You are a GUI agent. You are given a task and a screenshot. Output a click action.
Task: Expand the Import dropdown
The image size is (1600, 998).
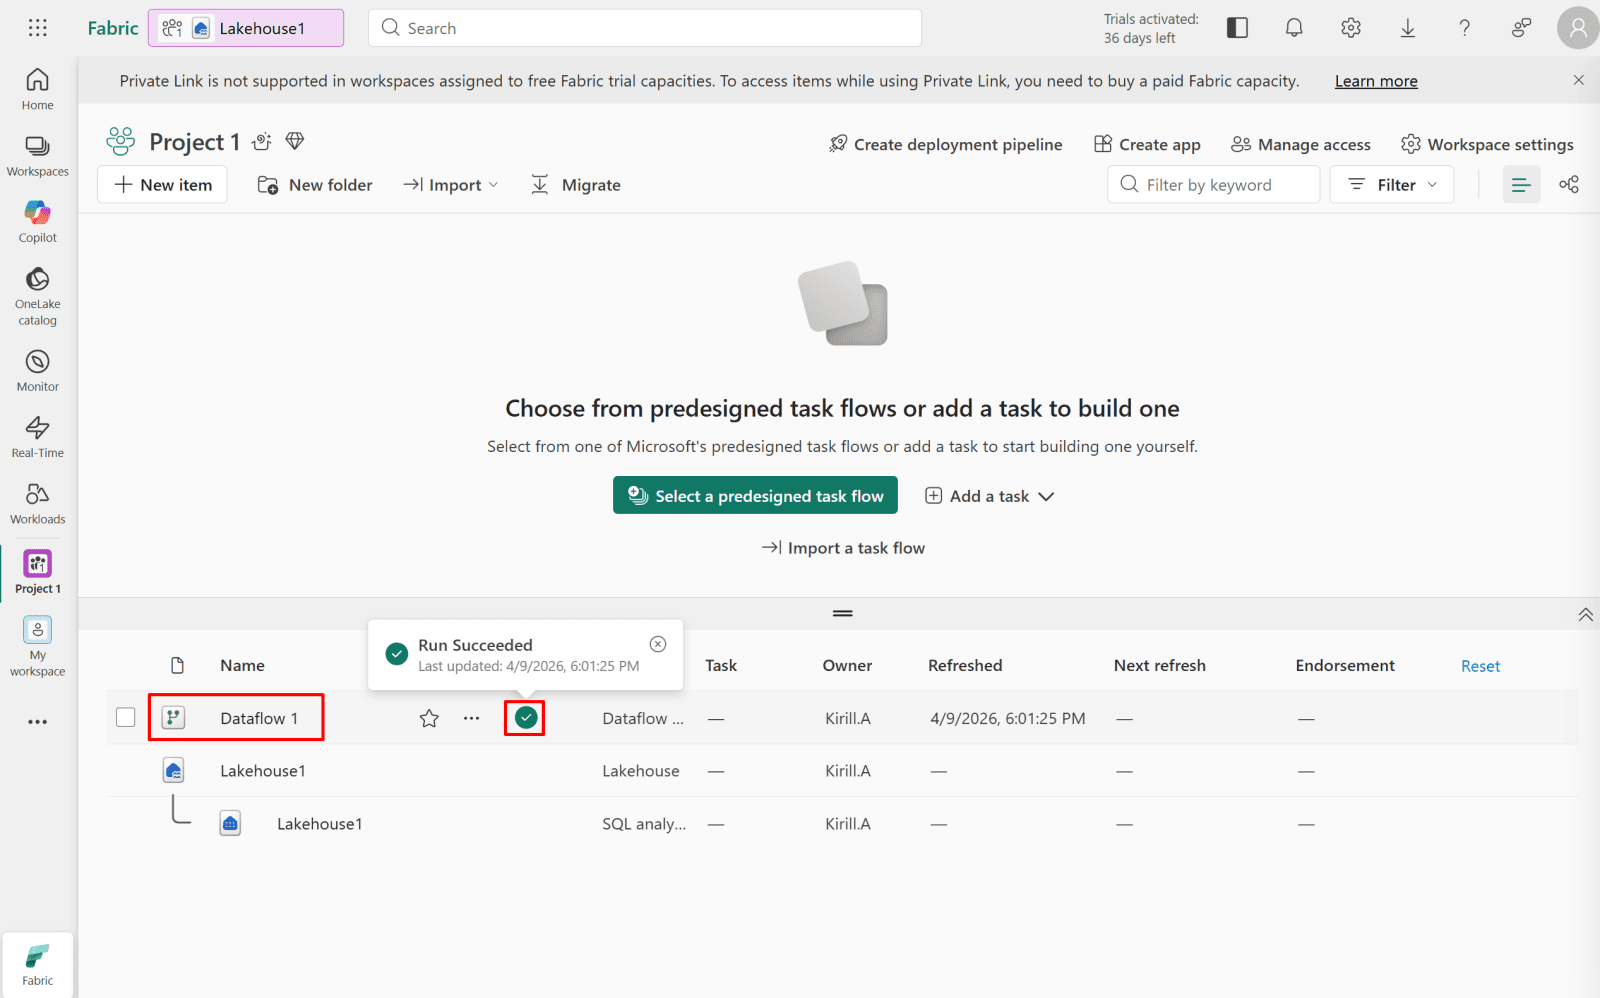[x=451, y=185]
